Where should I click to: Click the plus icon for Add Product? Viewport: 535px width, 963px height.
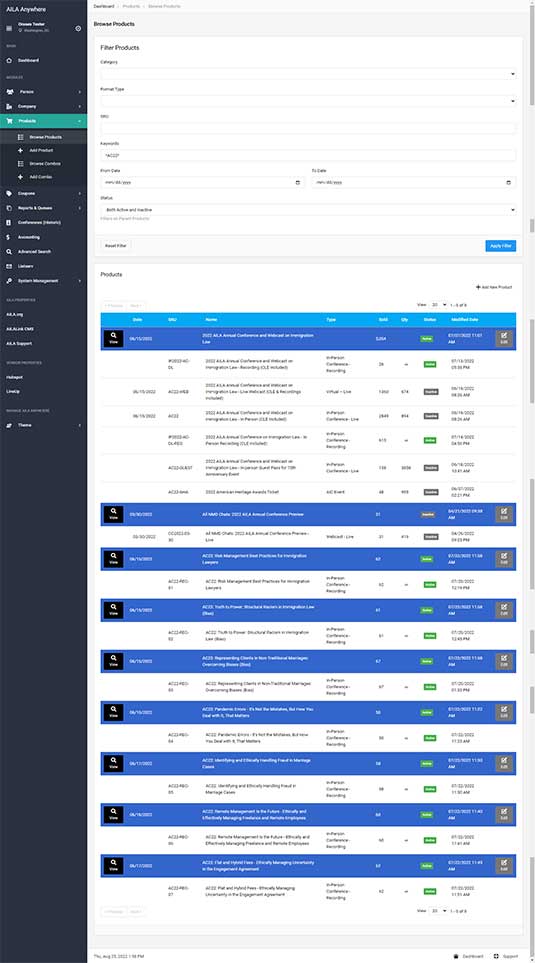(x=21, y=150)
